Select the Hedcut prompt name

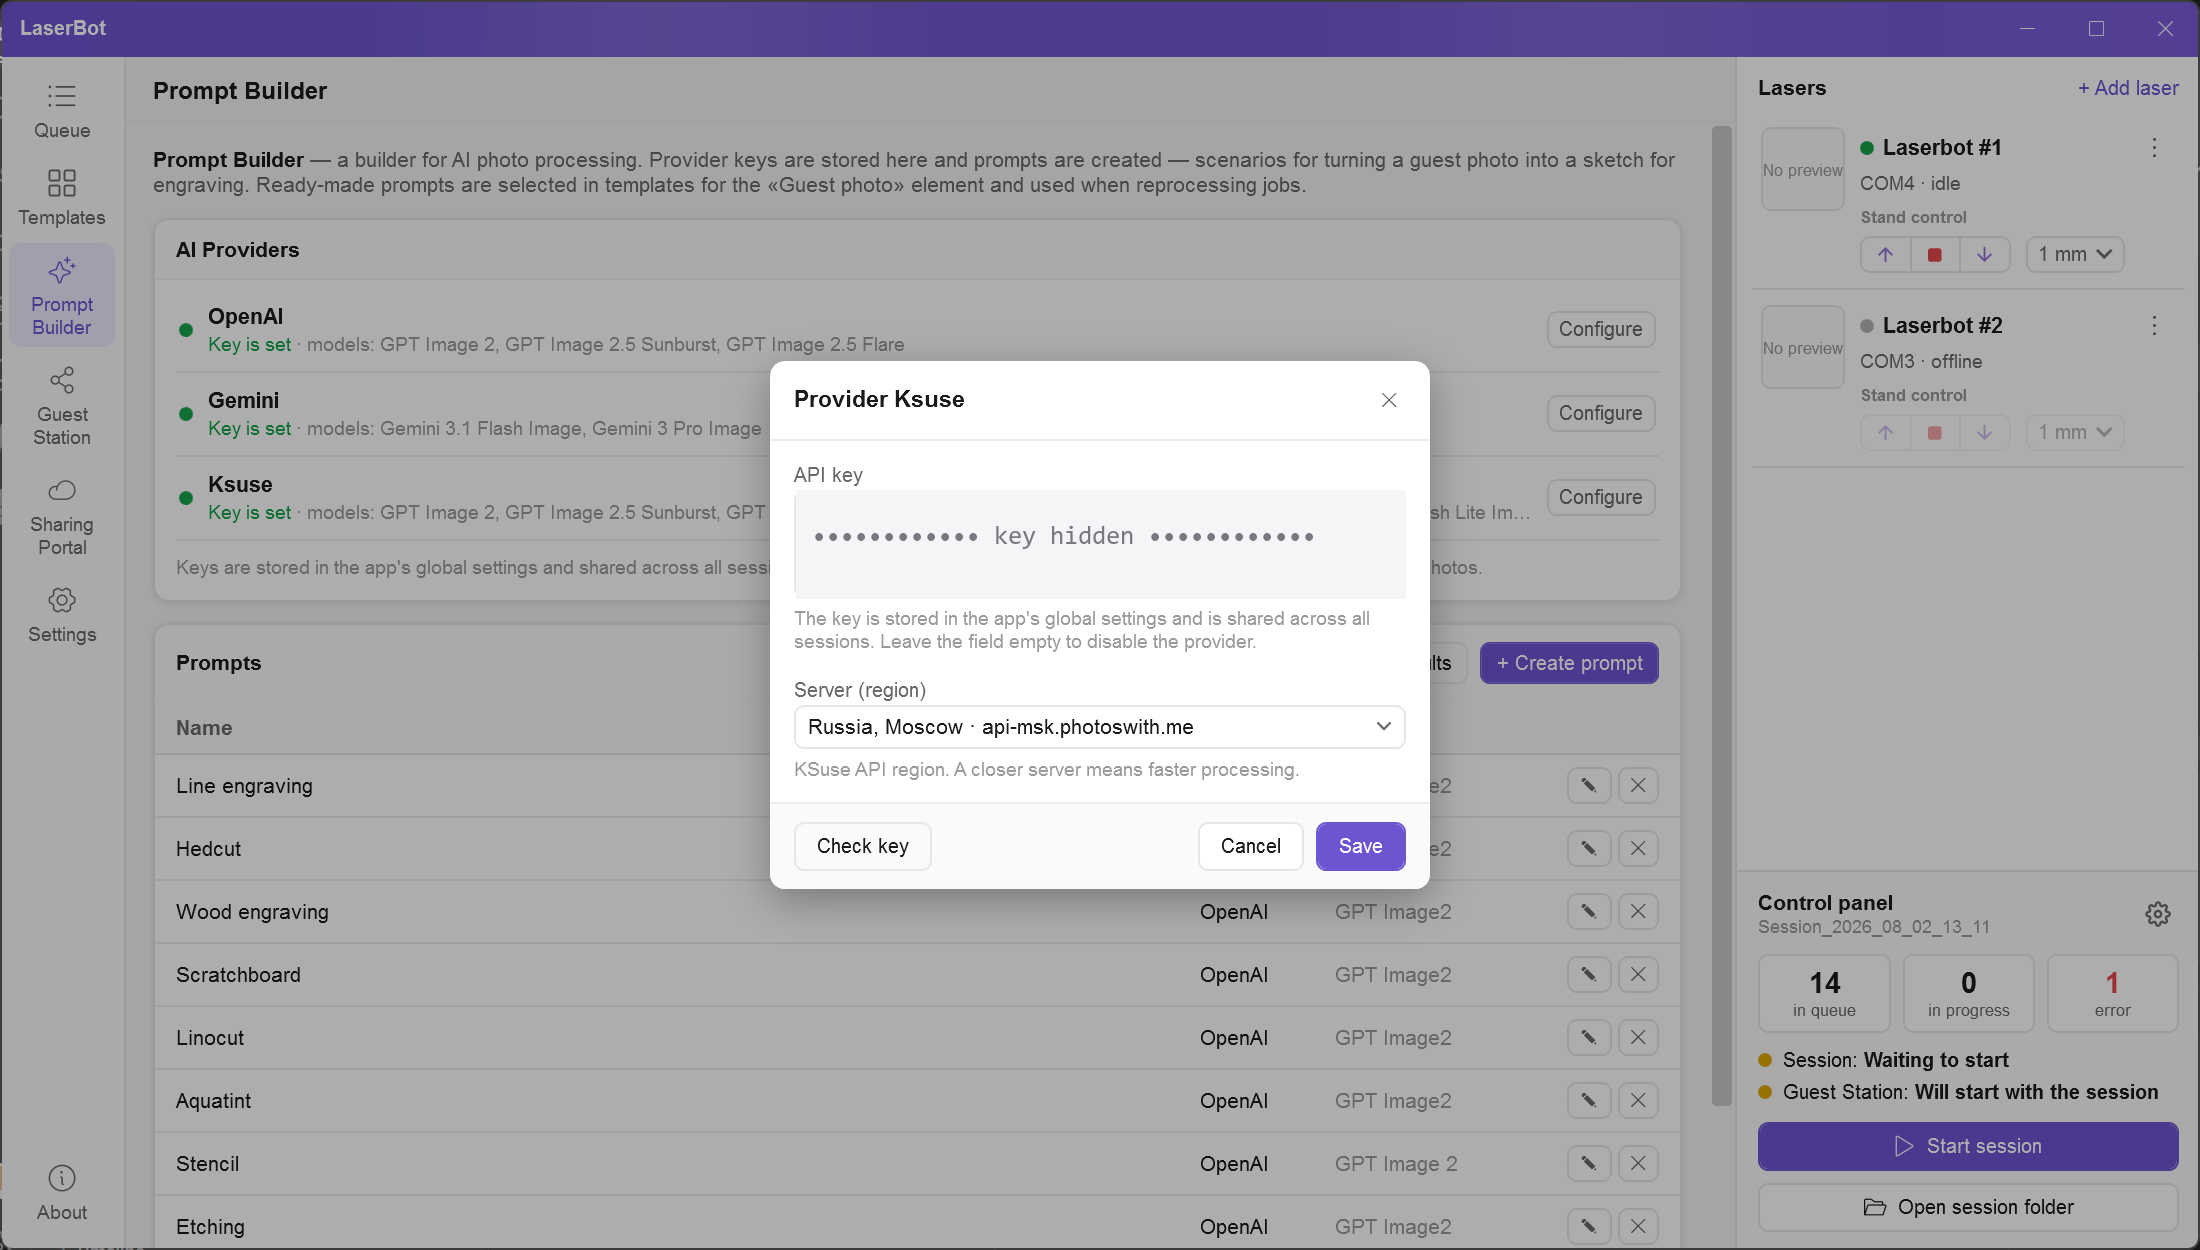pyautogui.click(x=208, y=849)
